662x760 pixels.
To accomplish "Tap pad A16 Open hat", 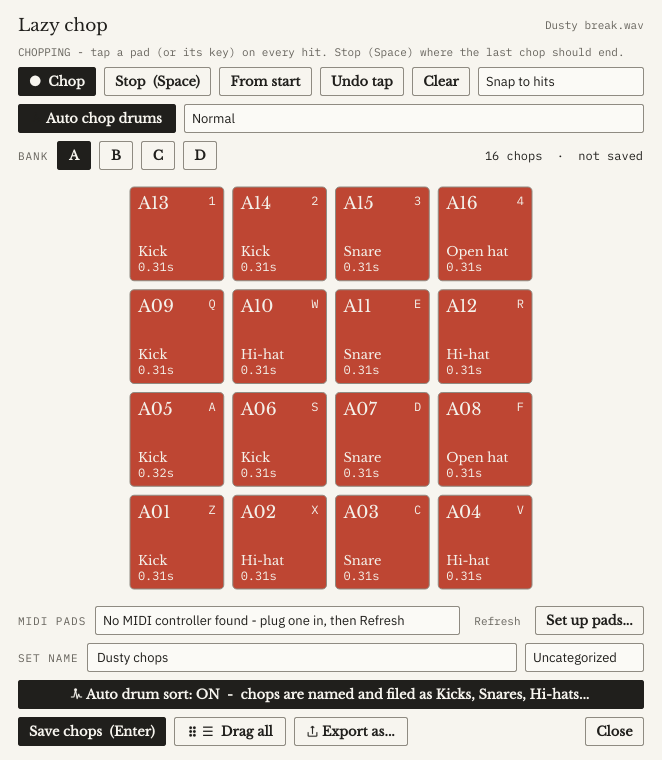I will [485, 234].
